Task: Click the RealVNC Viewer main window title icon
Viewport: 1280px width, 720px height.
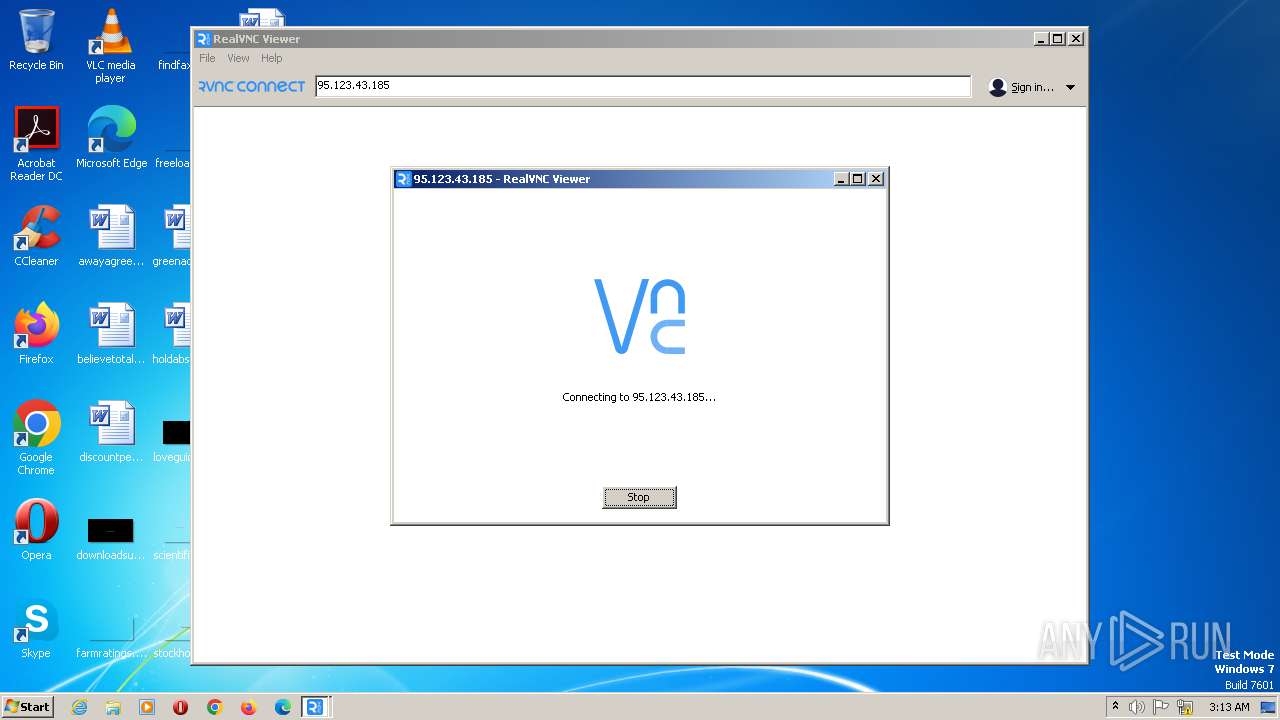Action: pyautogui.click(x=203, y=39)
